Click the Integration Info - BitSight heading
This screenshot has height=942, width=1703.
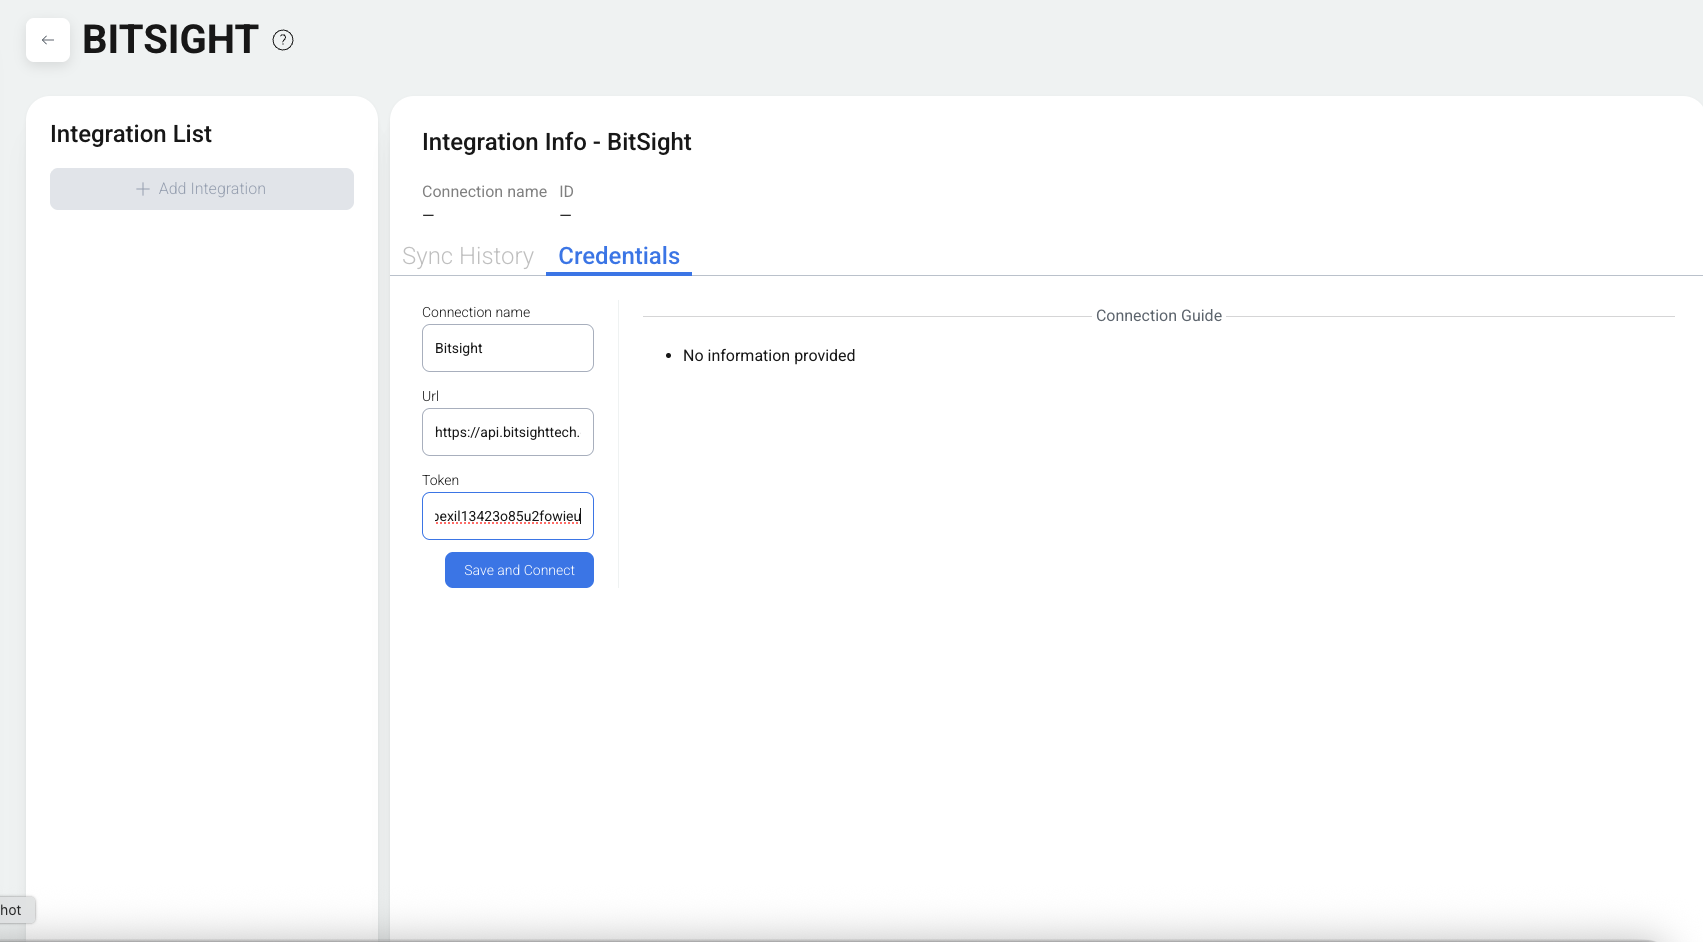(557, 142)
